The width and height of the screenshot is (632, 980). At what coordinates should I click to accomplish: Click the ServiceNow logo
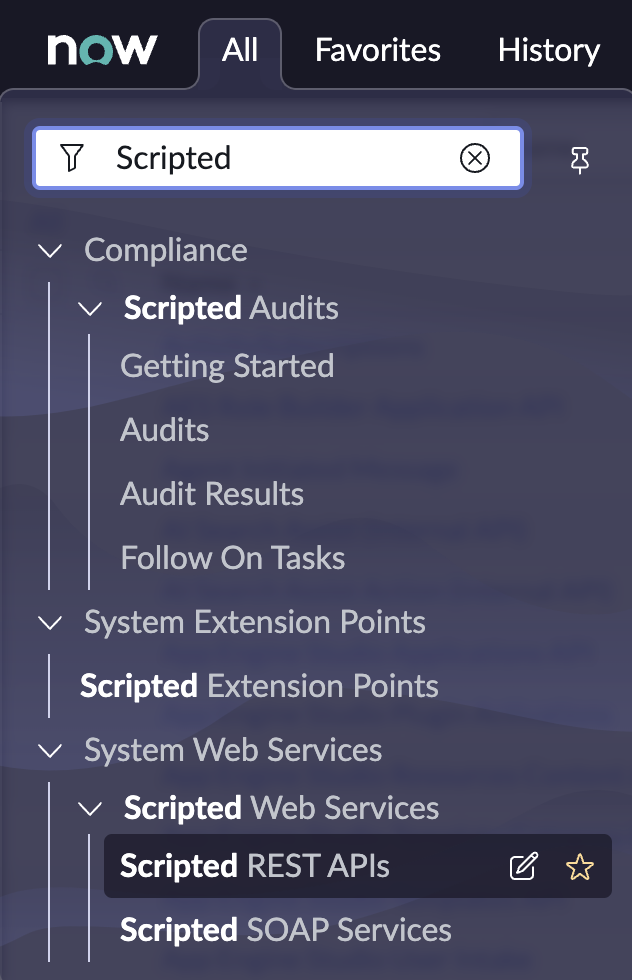(x=103, y=47)
